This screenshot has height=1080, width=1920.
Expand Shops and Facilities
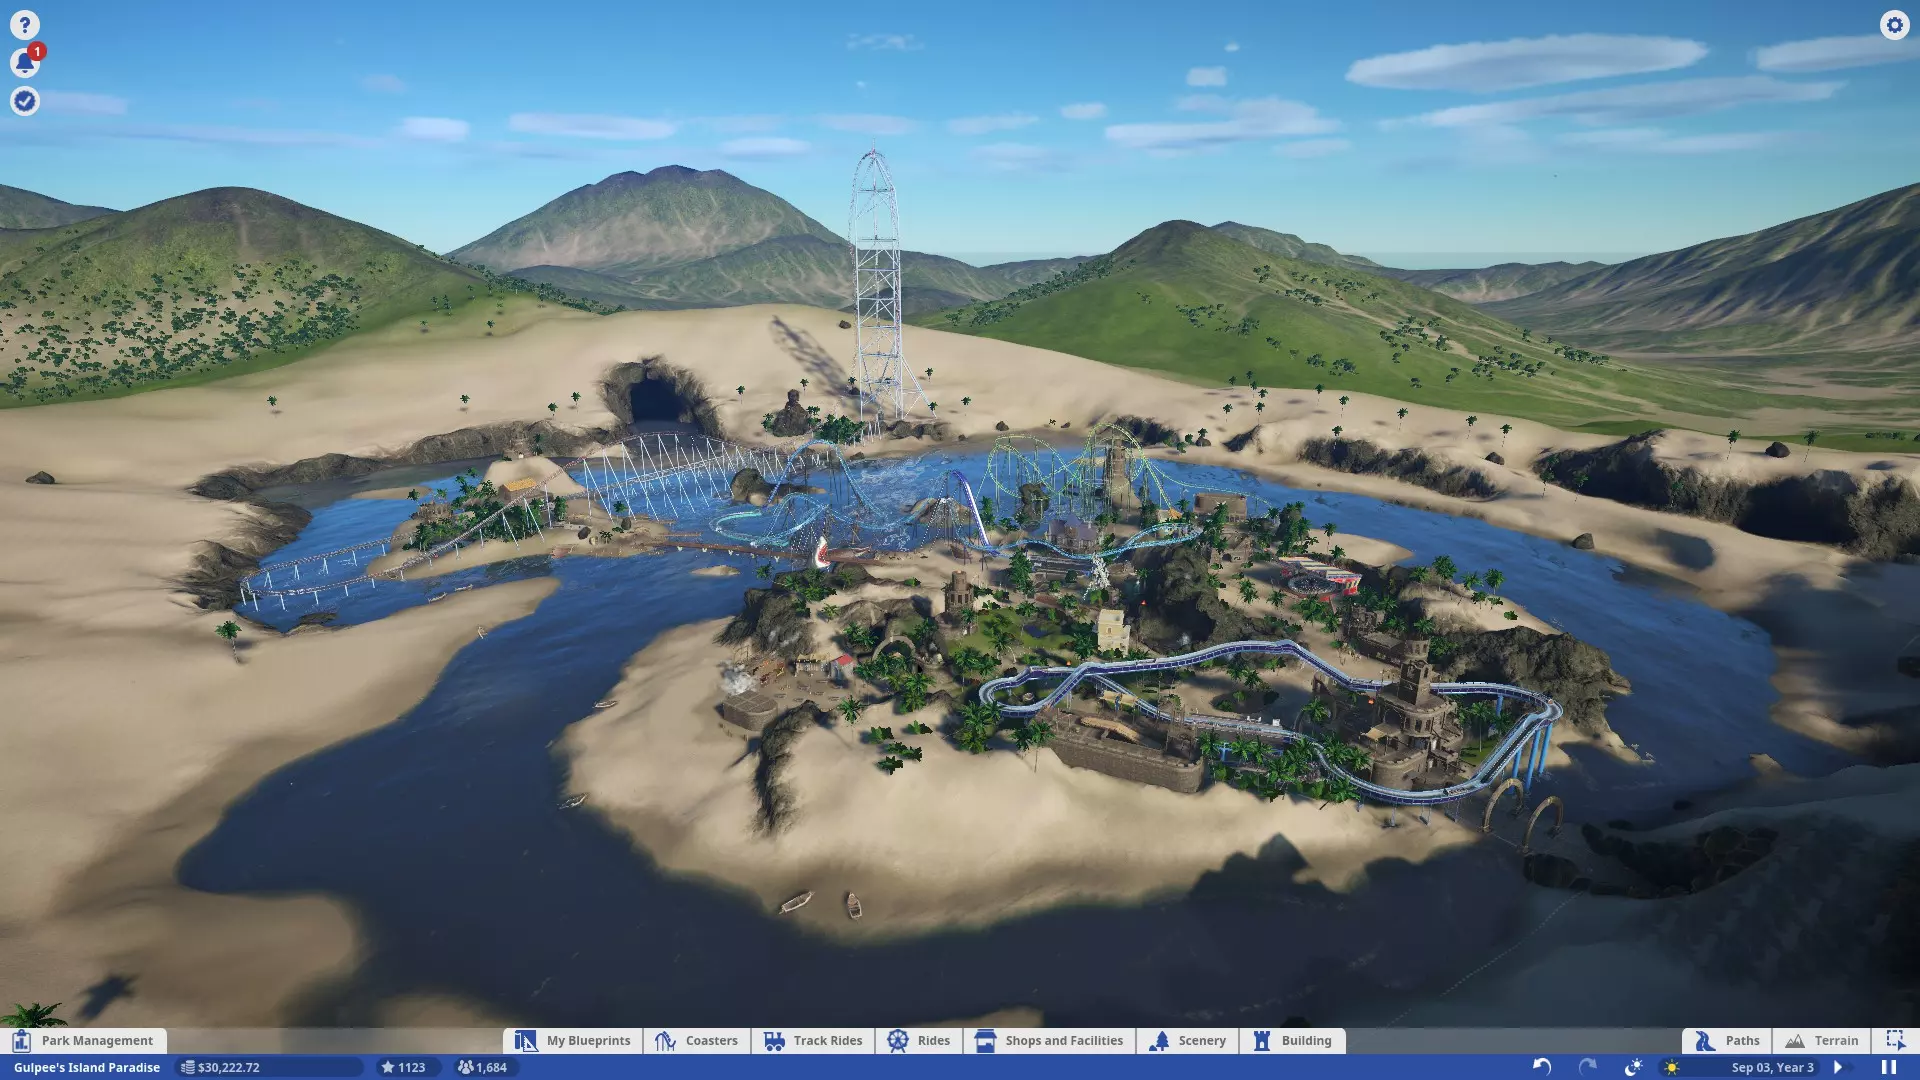[x=1050, y=1040]
